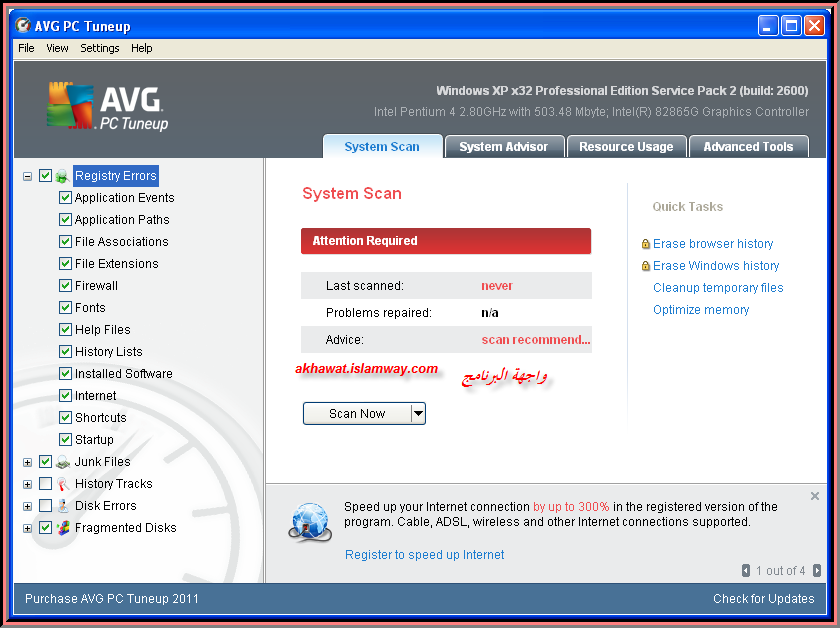Image resolution: width=840 pixels, height=628 pixels.
Task: Click Purchase AVG PC Tuneup 2011
Action: tap(111, 599)
